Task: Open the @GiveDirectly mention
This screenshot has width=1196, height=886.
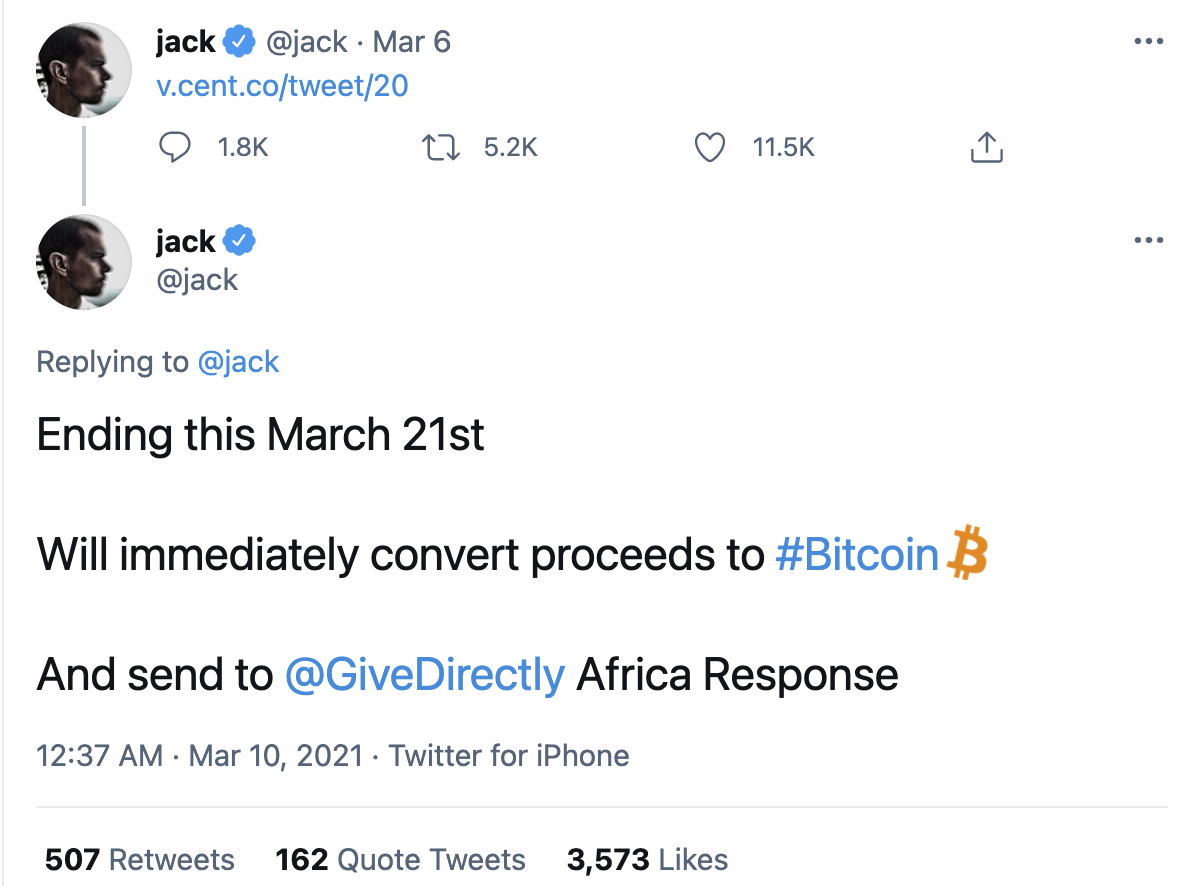Action: tap(425, 675)
